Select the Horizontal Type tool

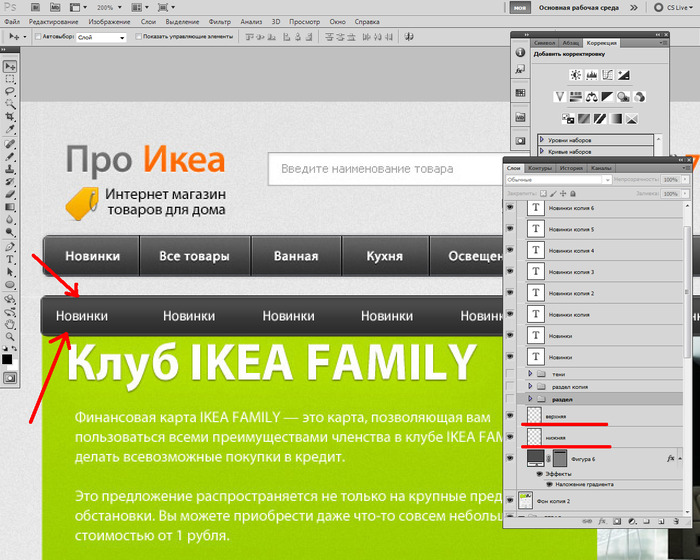[10, 259]
